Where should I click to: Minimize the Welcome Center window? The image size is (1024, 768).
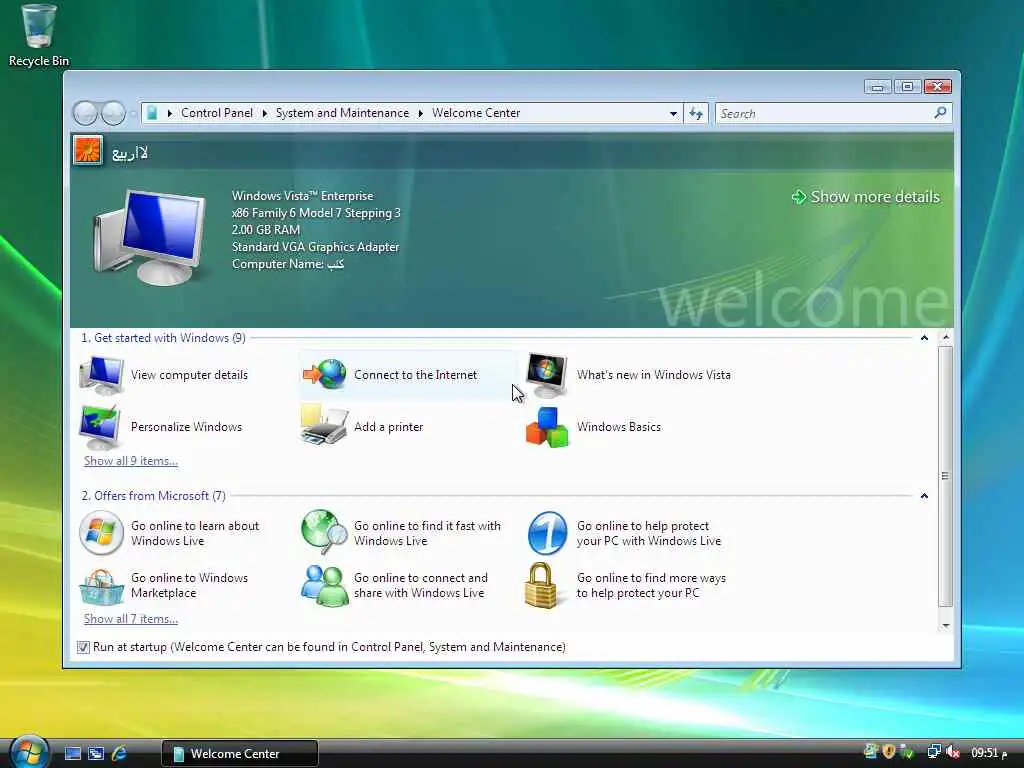click(x=877, y=87)
